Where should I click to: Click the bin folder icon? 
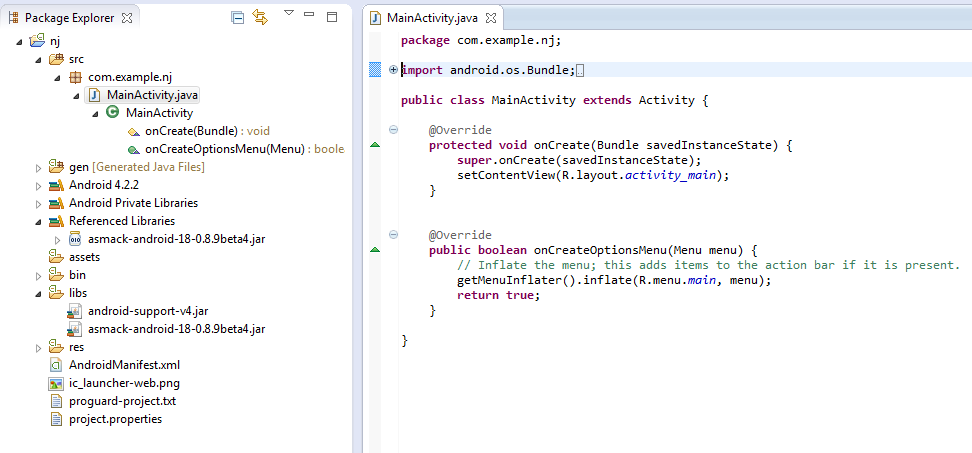pyautogui.click(x=56, y=275)
